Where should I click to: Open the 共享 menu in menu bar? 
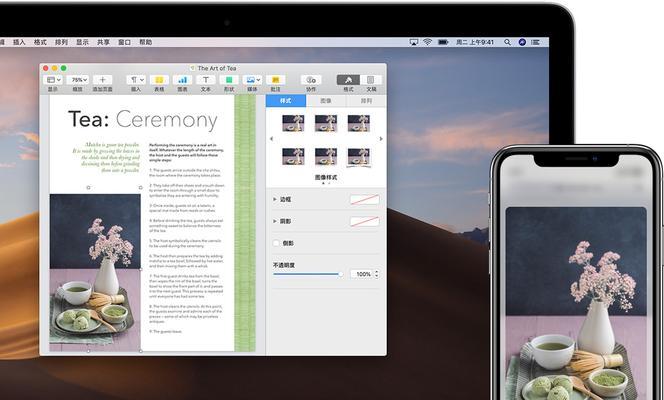[103, 42]
